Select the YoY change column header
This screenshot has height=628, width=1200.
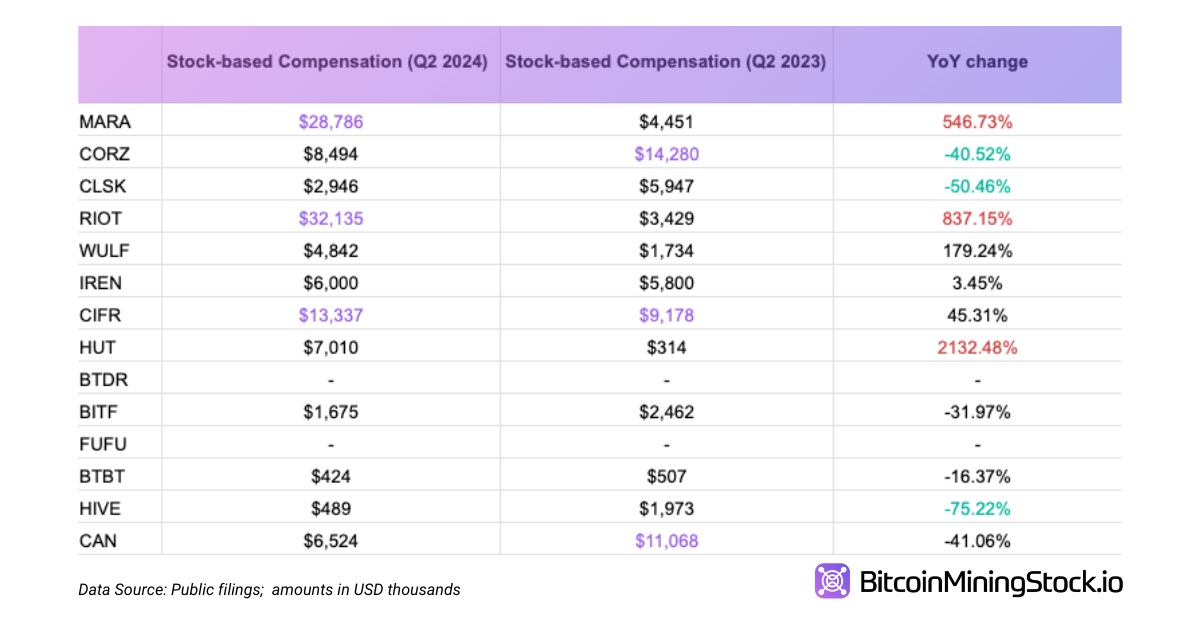977,62
